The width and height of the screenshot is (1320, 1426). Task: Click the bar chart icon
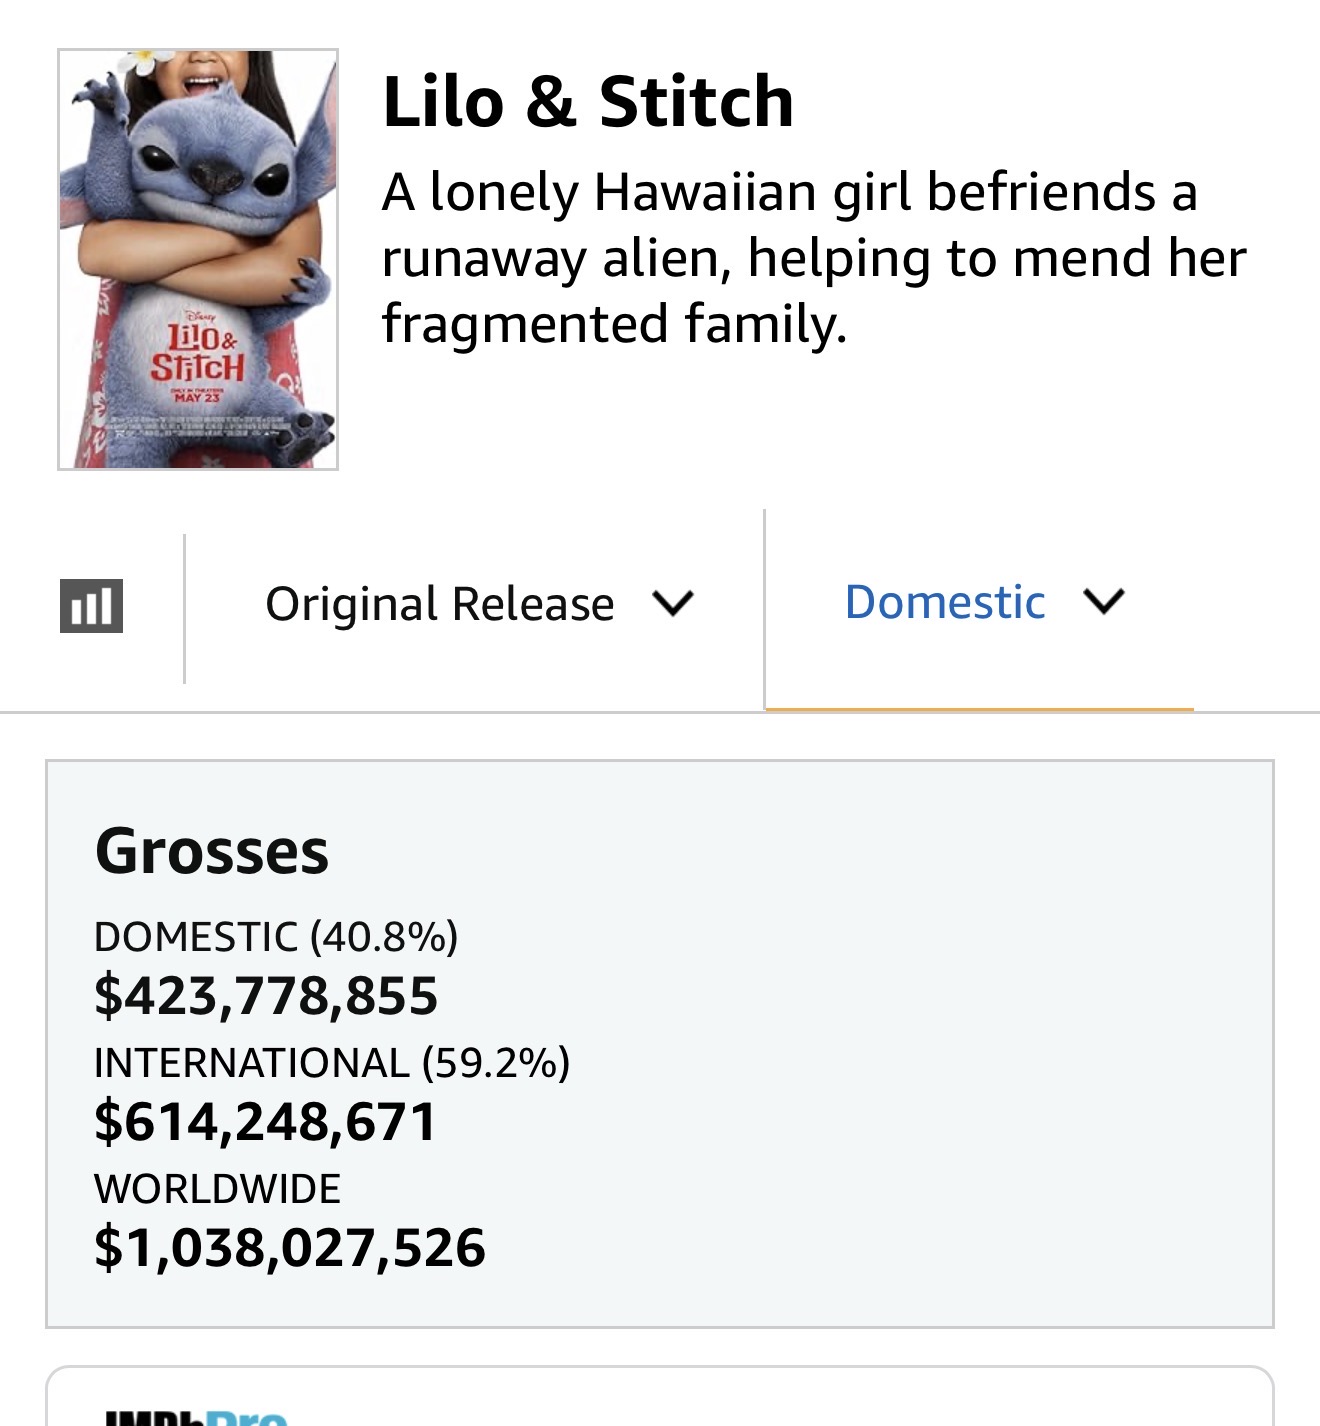(91, 606)
